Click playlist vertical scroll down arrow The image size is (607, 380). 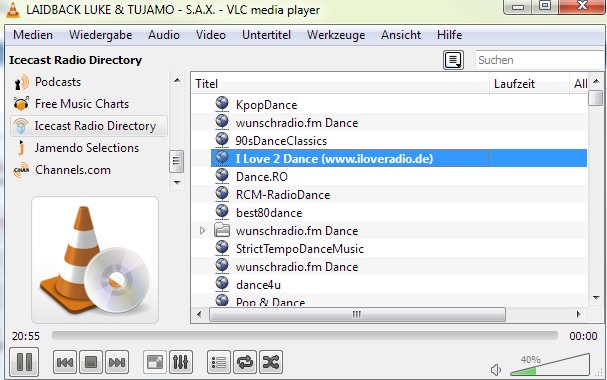tap(596, 298)
